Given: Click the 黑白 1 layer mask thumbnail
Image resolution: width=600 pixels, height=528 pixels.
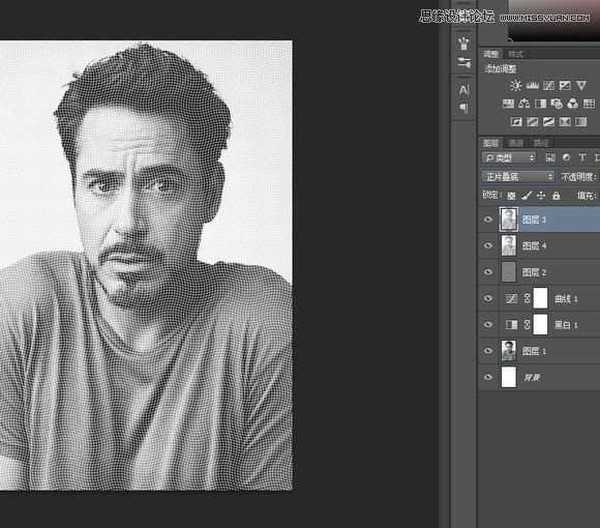Looking at the screenshot, I should 540,324.
